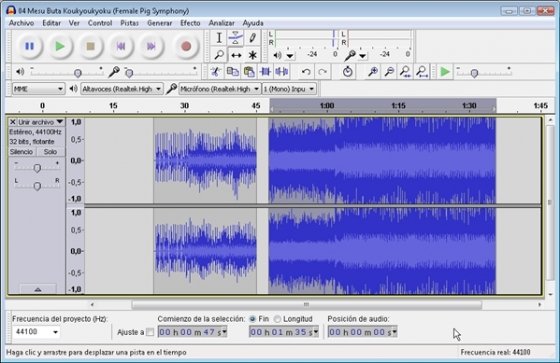
Task: Zoom out of the waveform
Action: coord(389,72)
